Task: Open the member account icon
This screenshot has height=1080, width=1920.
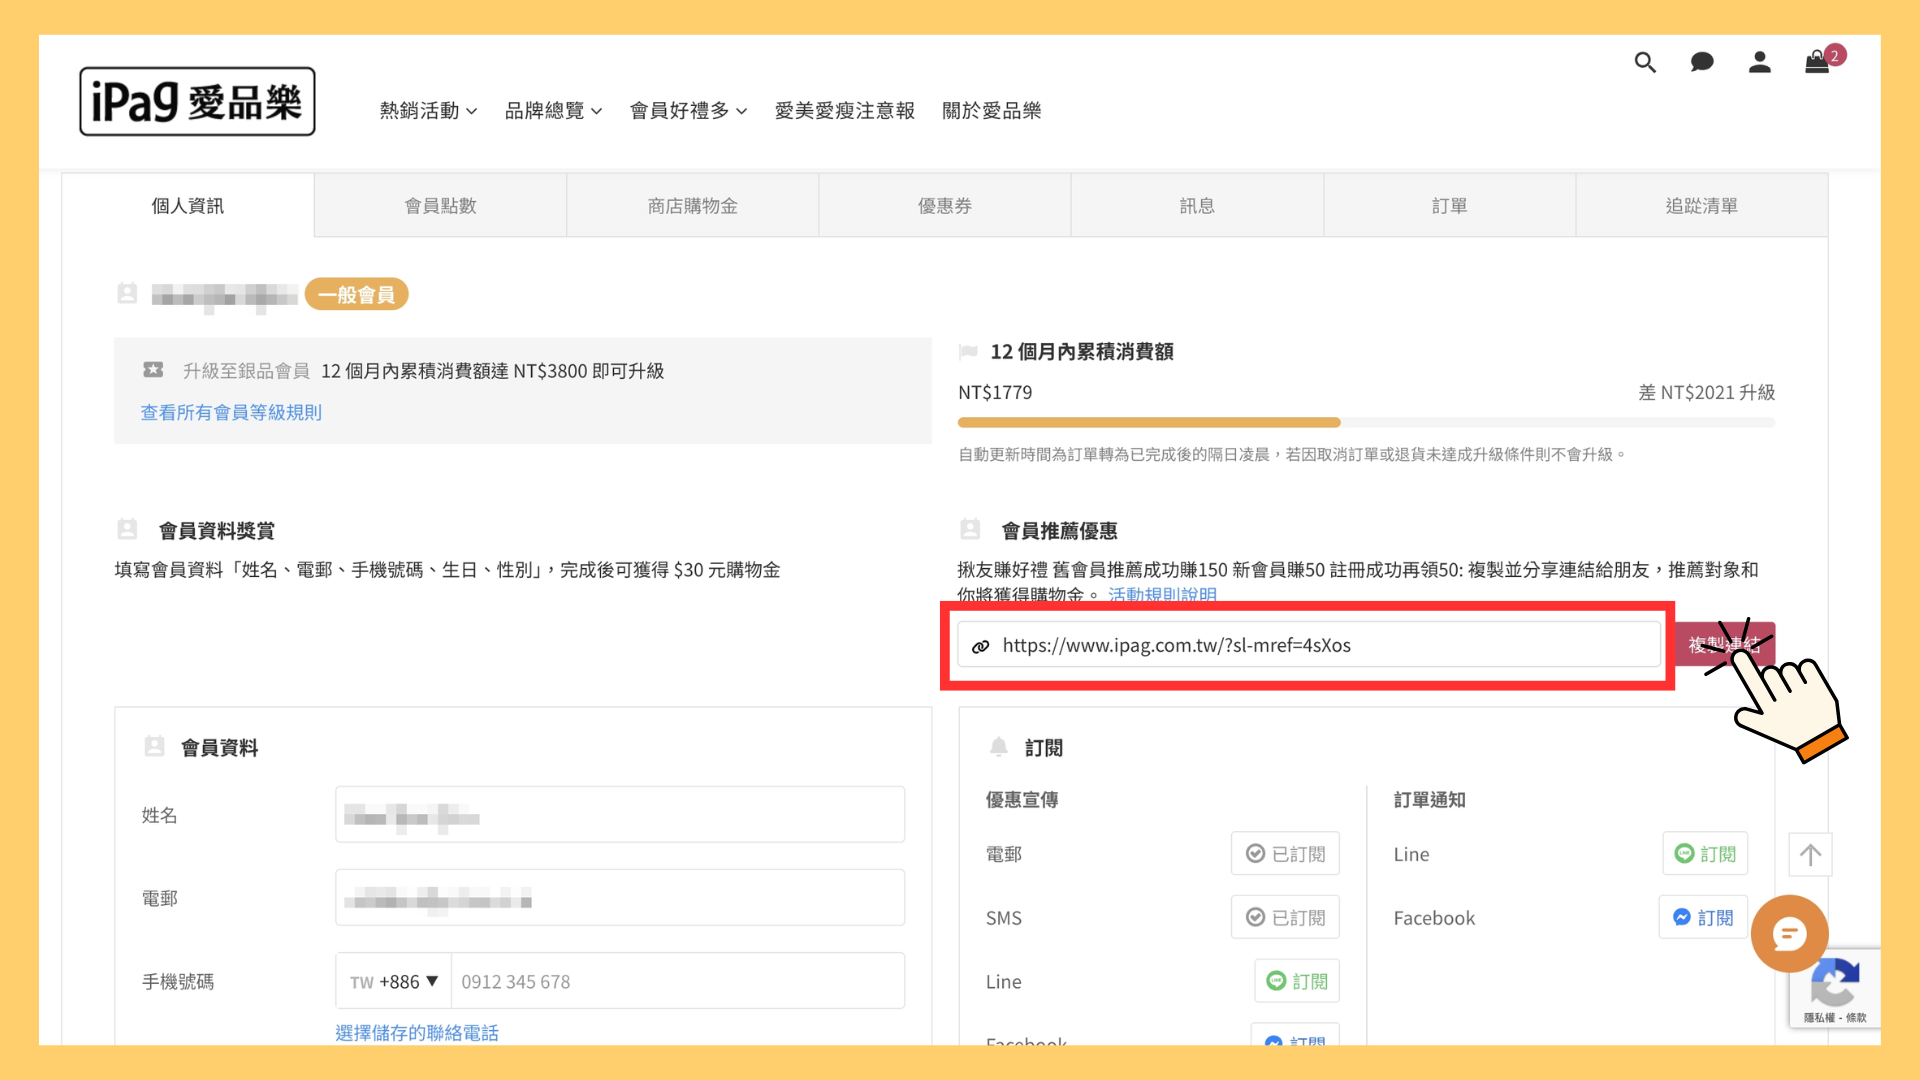Action: [1760, 62]
